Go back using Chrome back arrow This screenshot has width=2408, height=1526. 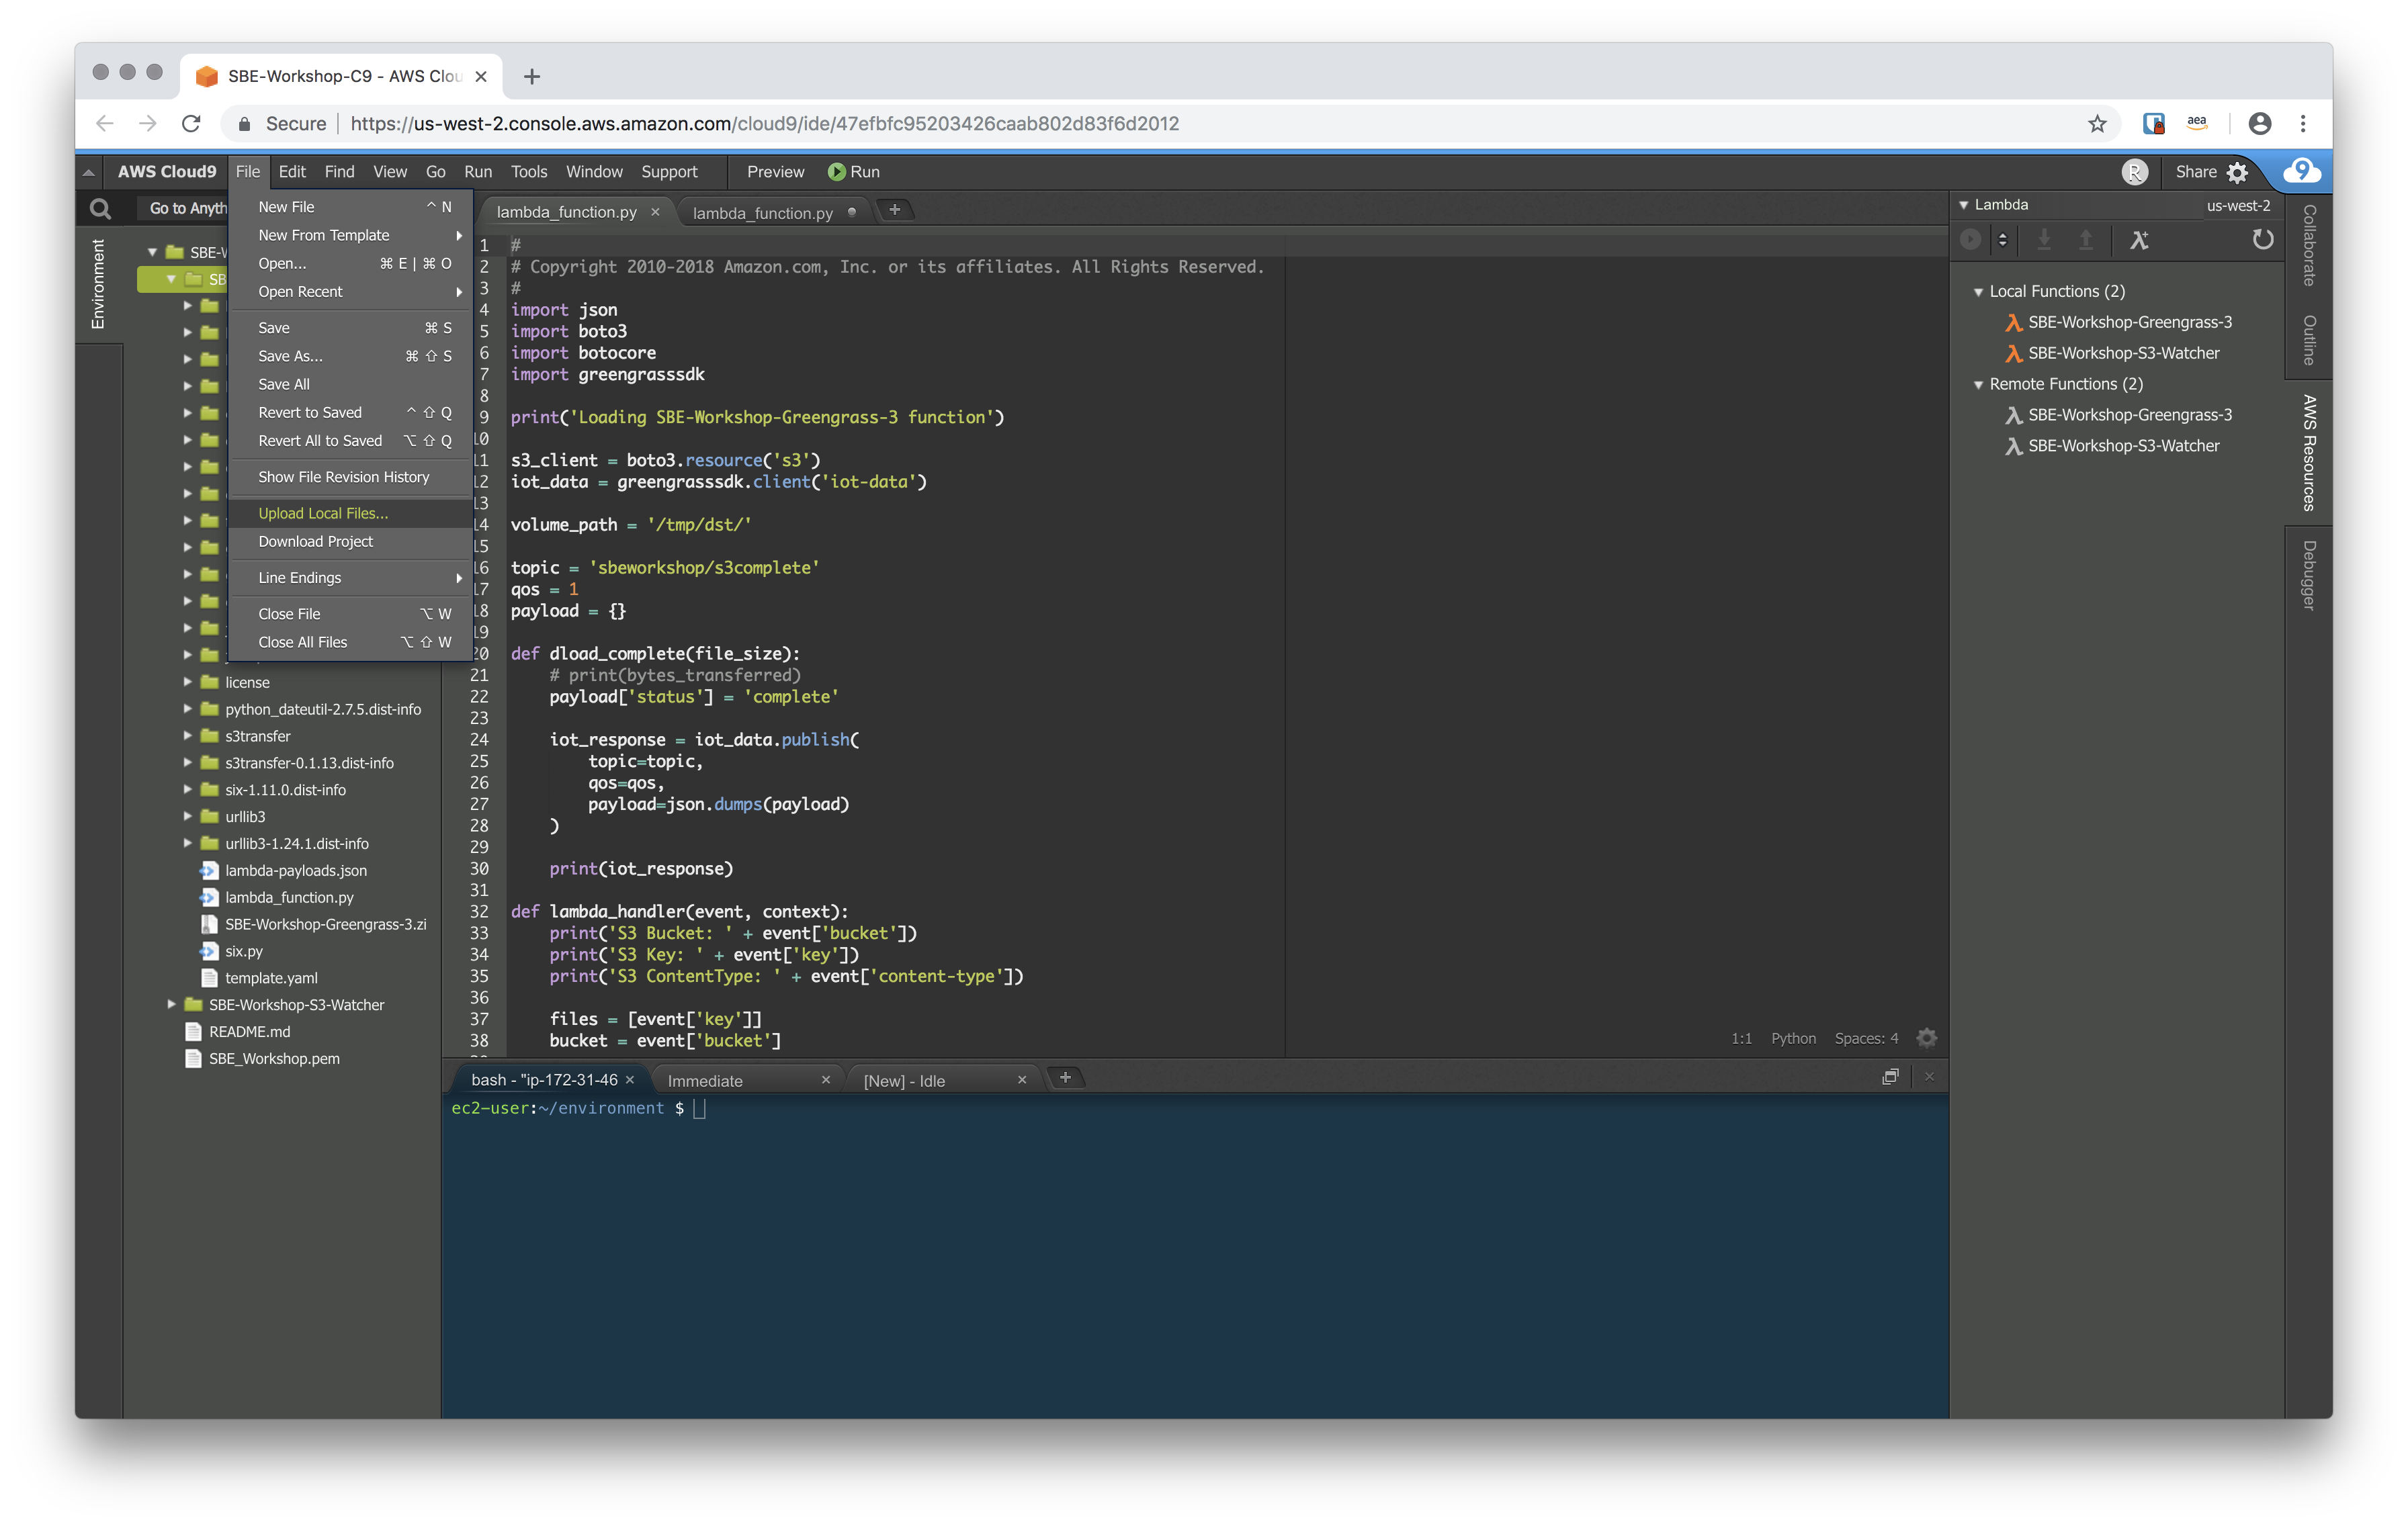coord(104,123)
